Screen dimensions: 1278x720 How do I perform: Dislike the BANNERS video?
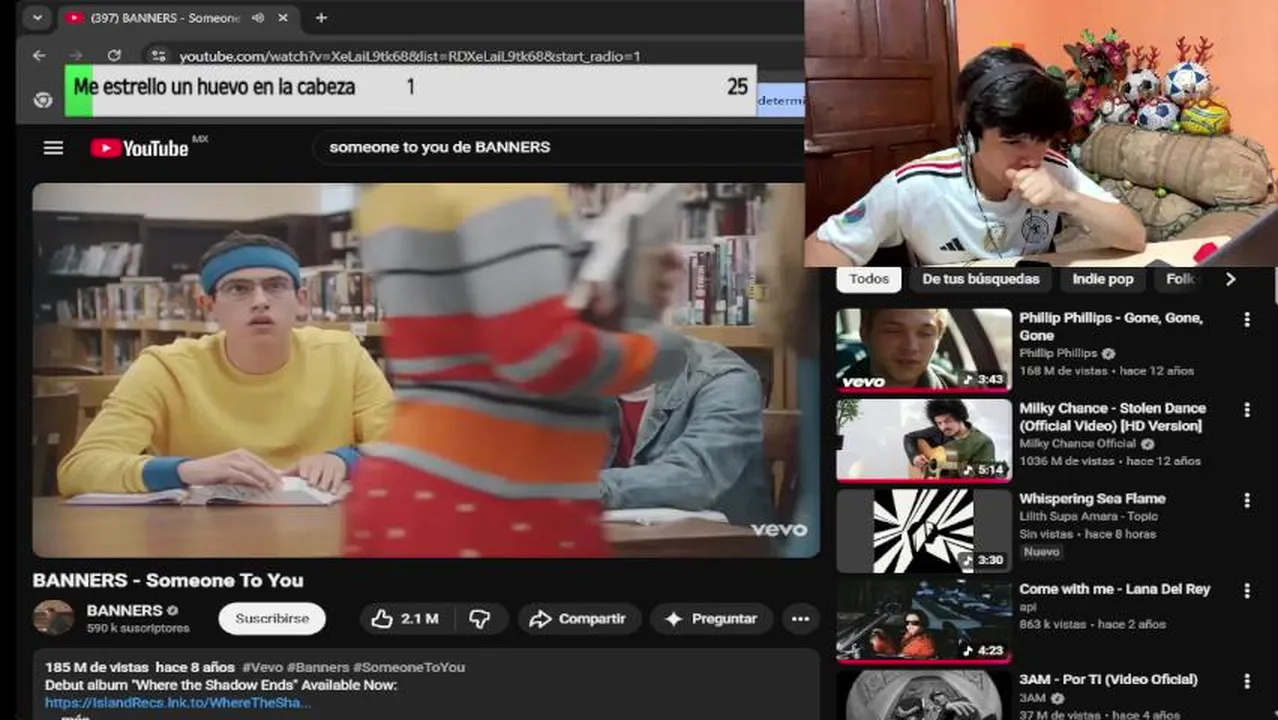click(x=480, y=619)
